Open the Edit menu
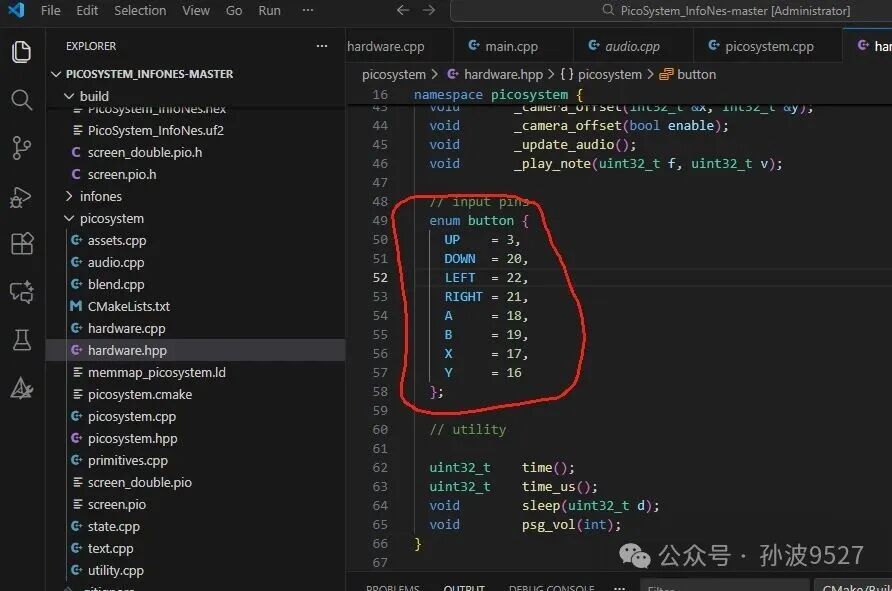 [87, 10]
